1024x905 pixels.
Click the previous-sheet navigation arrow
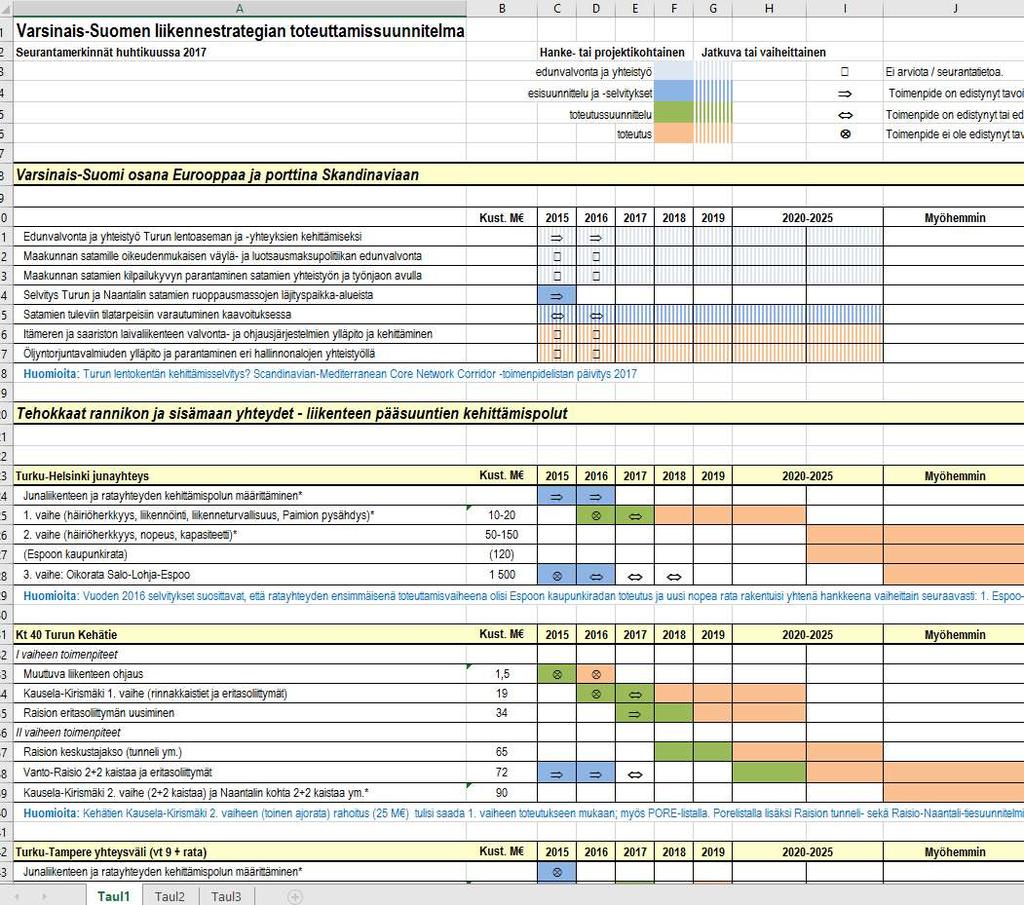pyautogui.click(x=17, y=897)
